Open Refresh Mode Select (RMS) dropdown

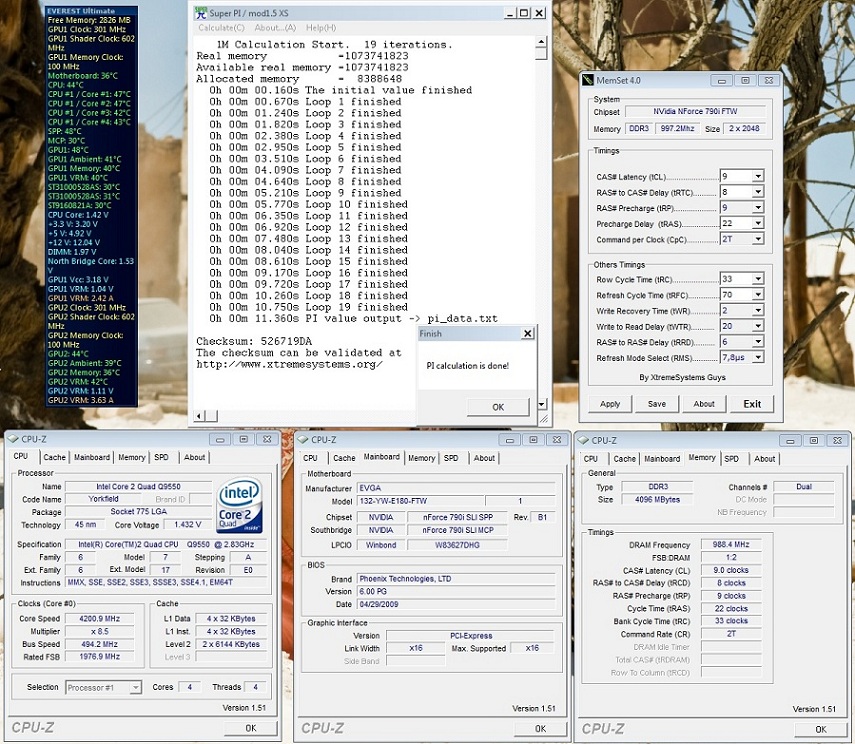click(758, 357)
